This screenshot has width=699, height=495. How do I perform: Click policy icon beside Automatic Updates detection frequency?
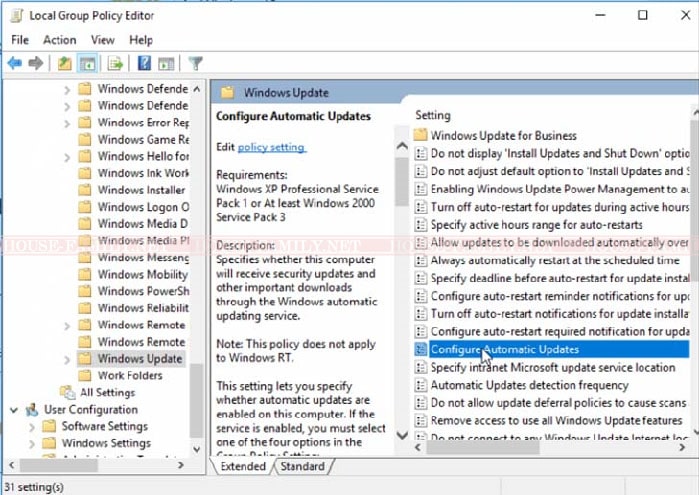click(420, 385)
